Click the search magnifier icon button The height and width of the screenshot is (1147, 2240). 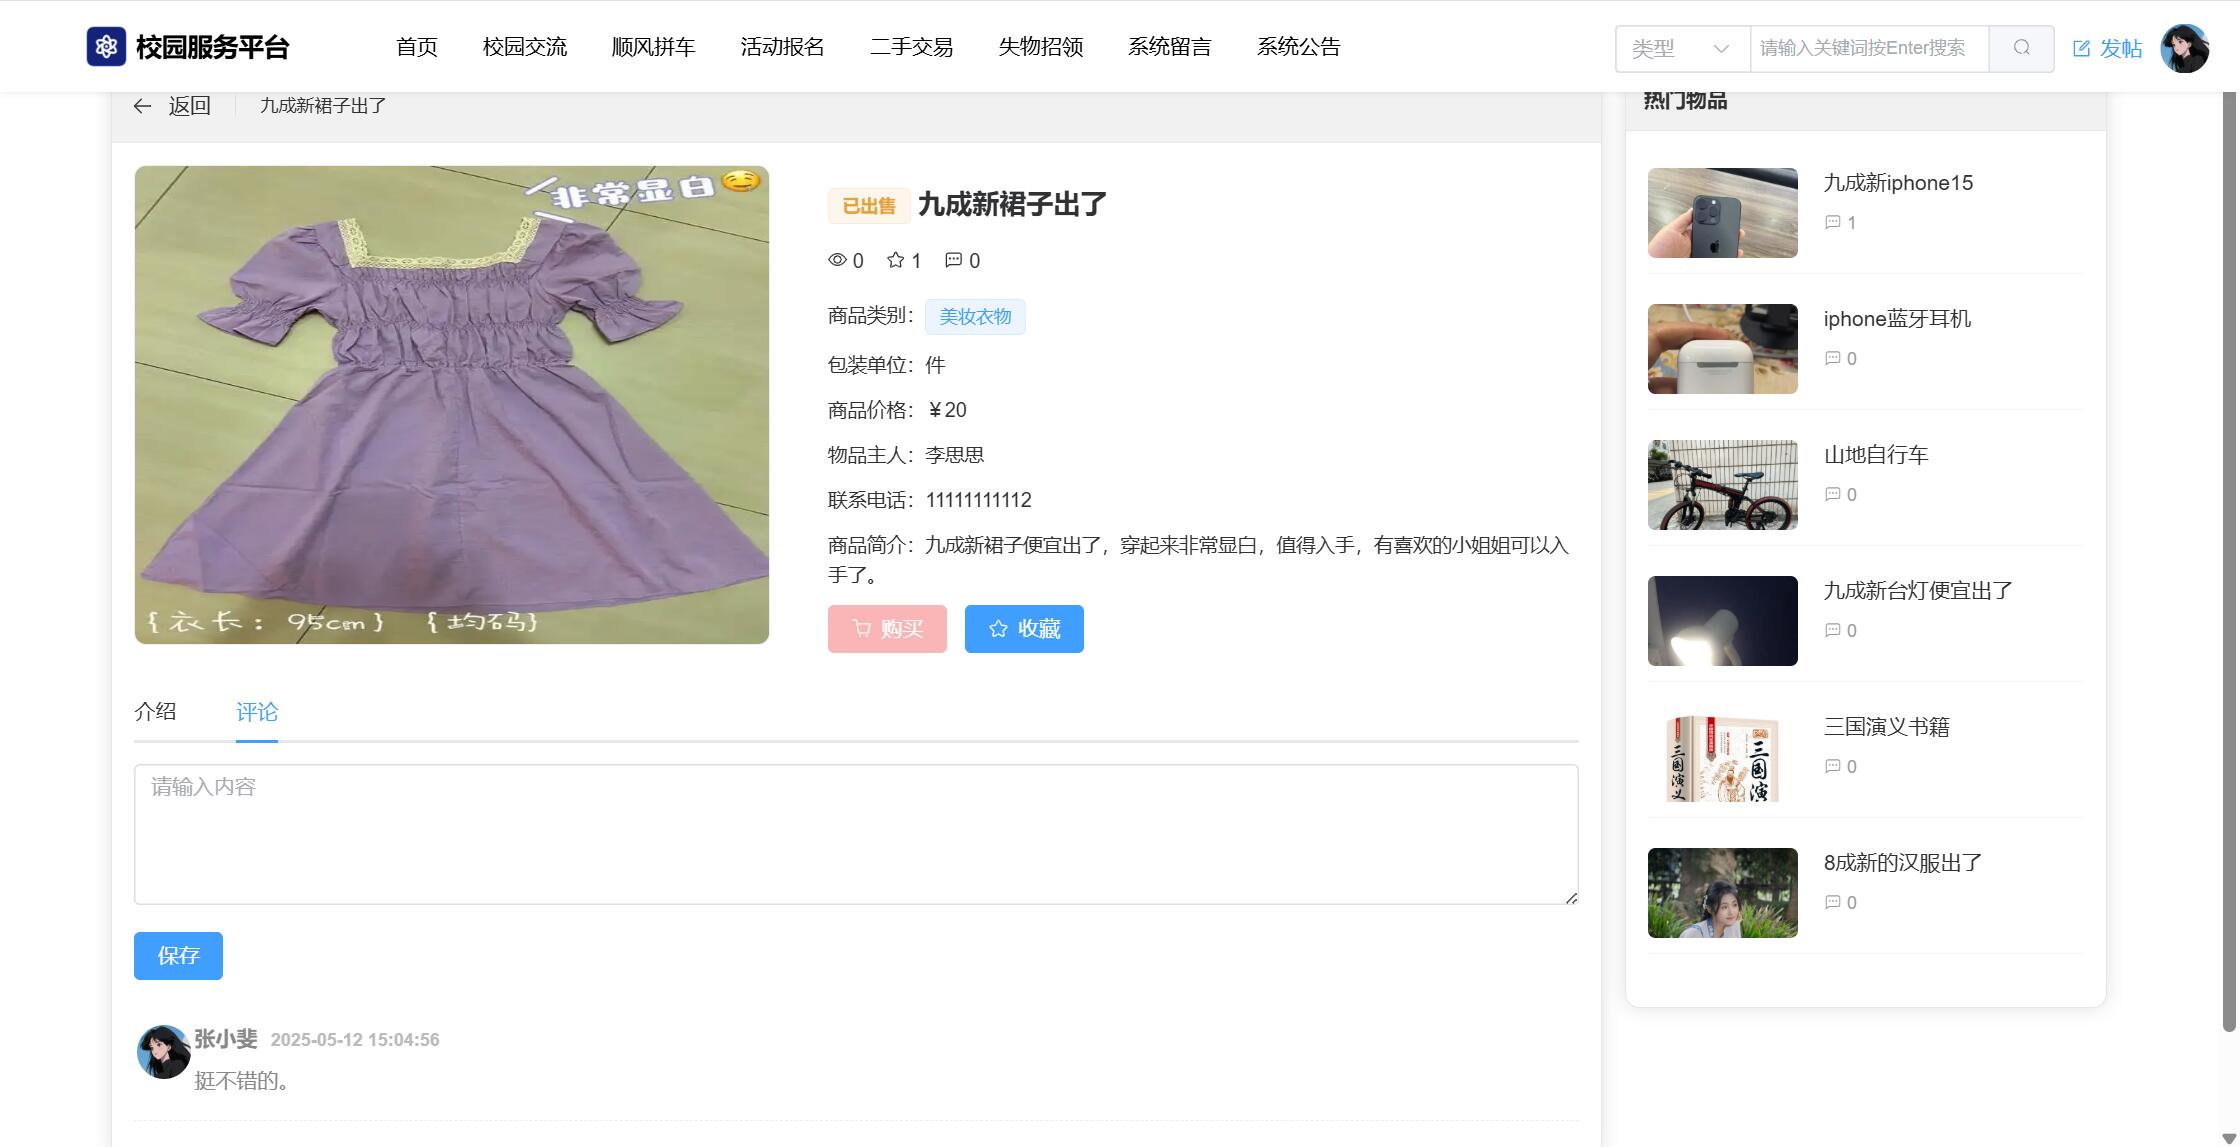pos(2021,48)
